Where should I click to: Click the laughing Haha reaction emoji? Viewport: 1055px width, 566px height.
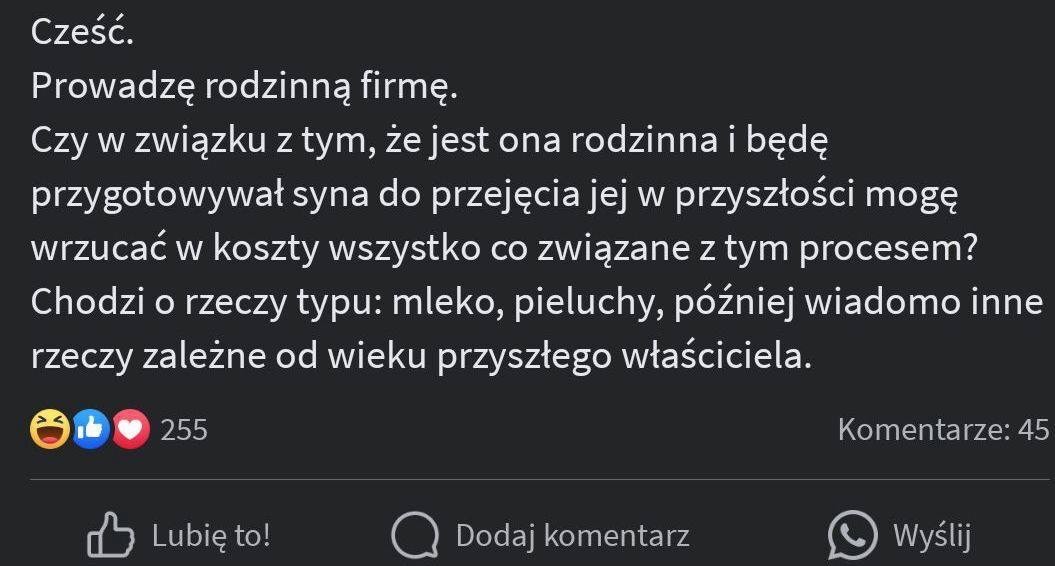(x=50, y=429)
